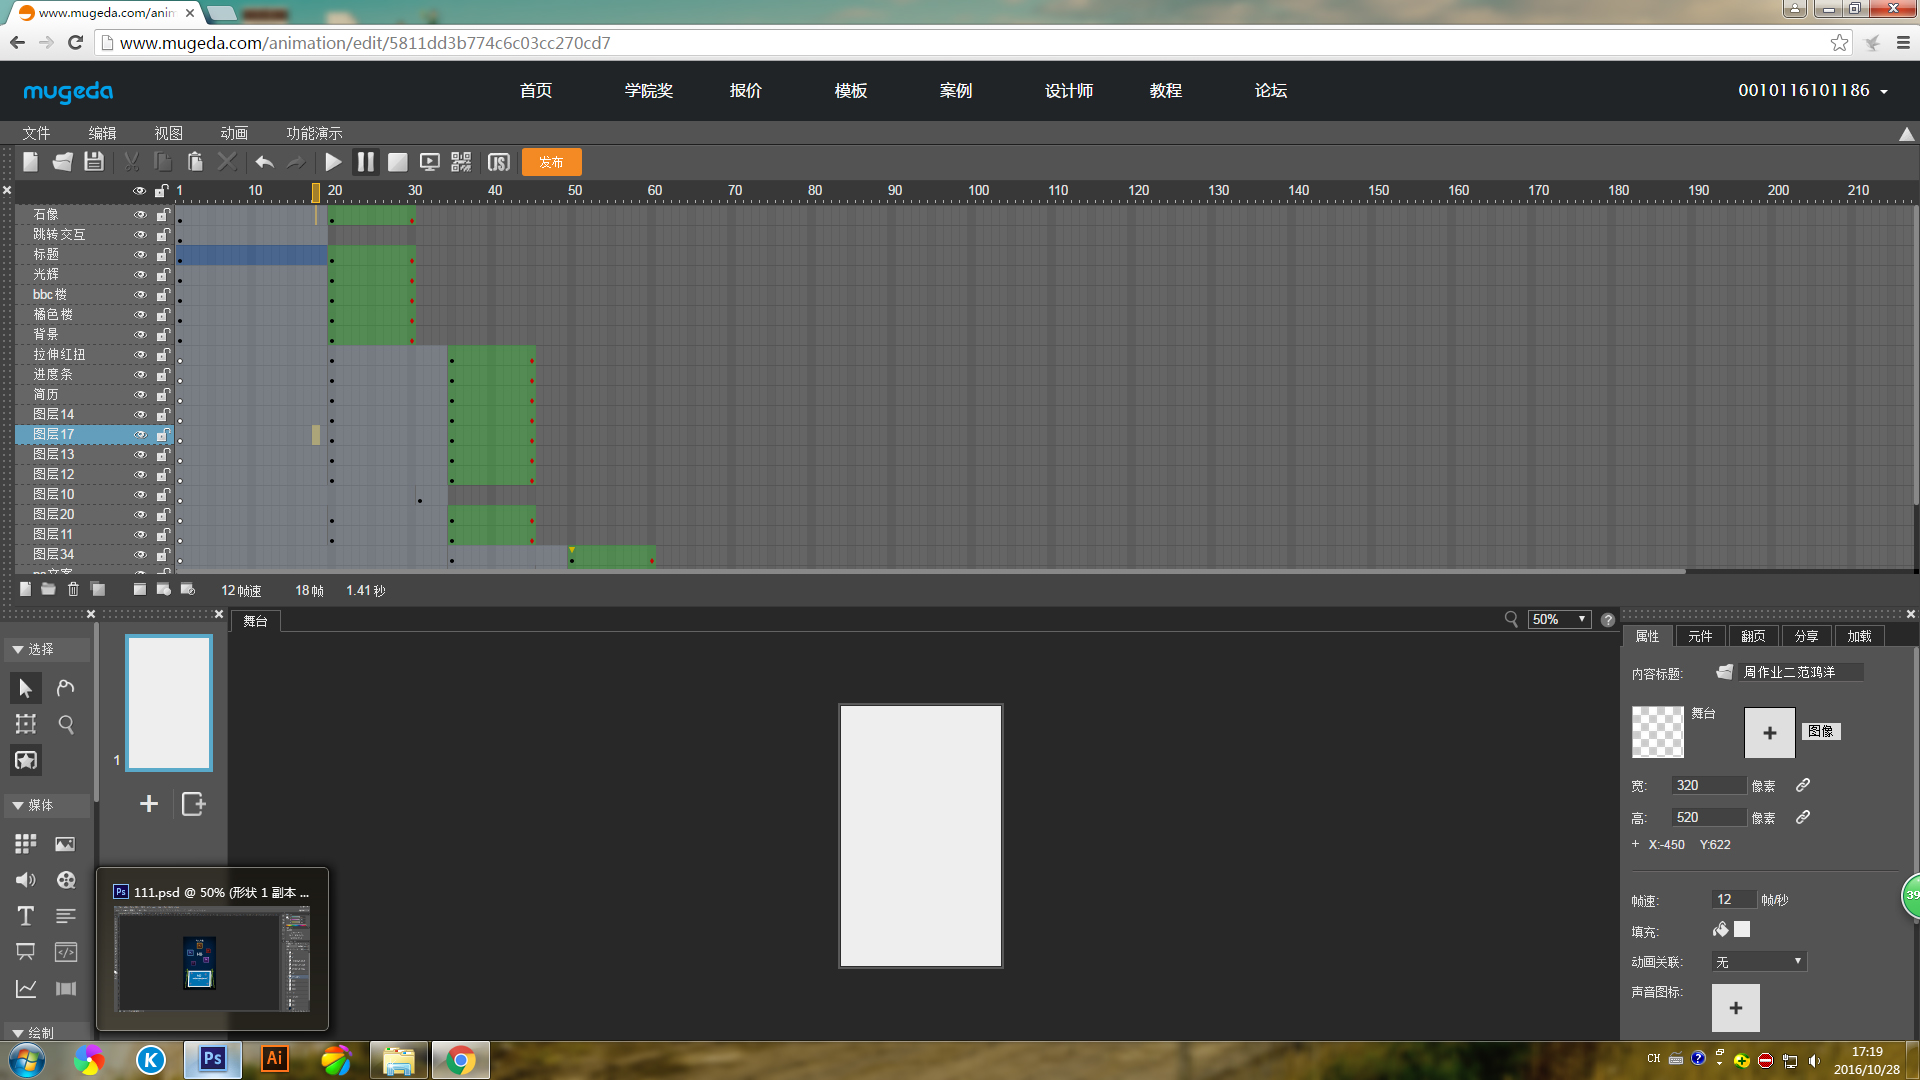Collapse the top navigation with the up triangle

(x=1906, y=134)
